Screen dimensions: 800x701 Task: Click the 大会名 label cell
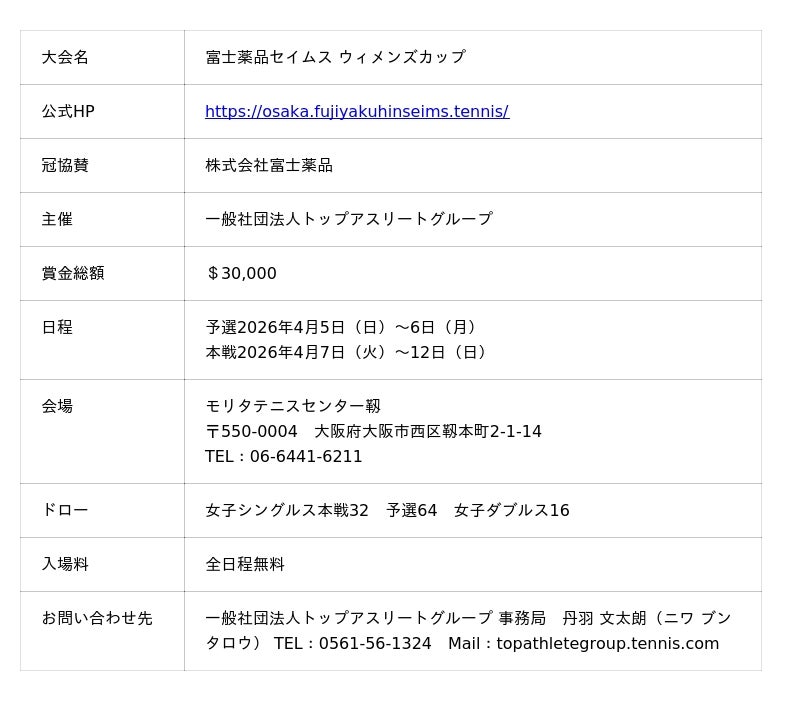coord(65,57)
